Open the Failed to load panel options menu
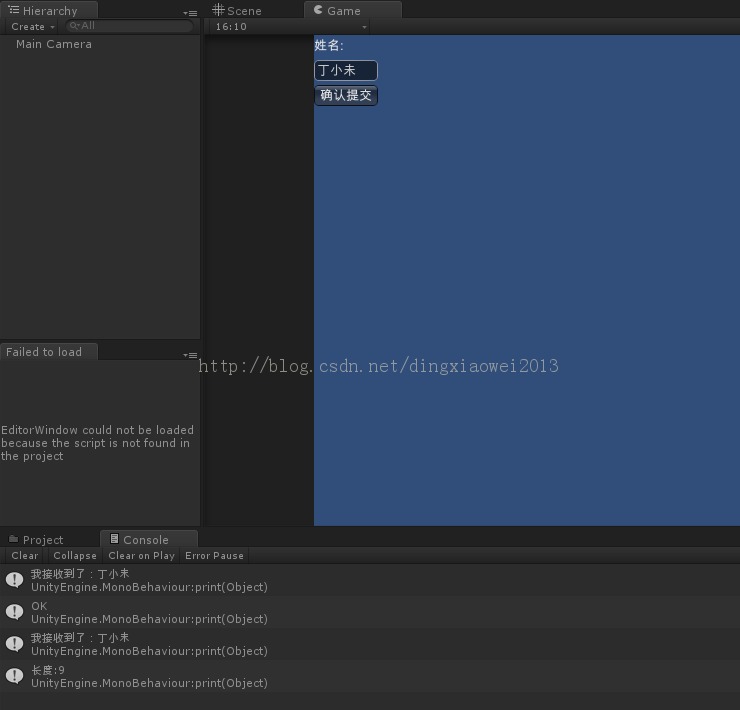Image resolution: width=740 pixels, height=710 pixels. pos(190,355)
